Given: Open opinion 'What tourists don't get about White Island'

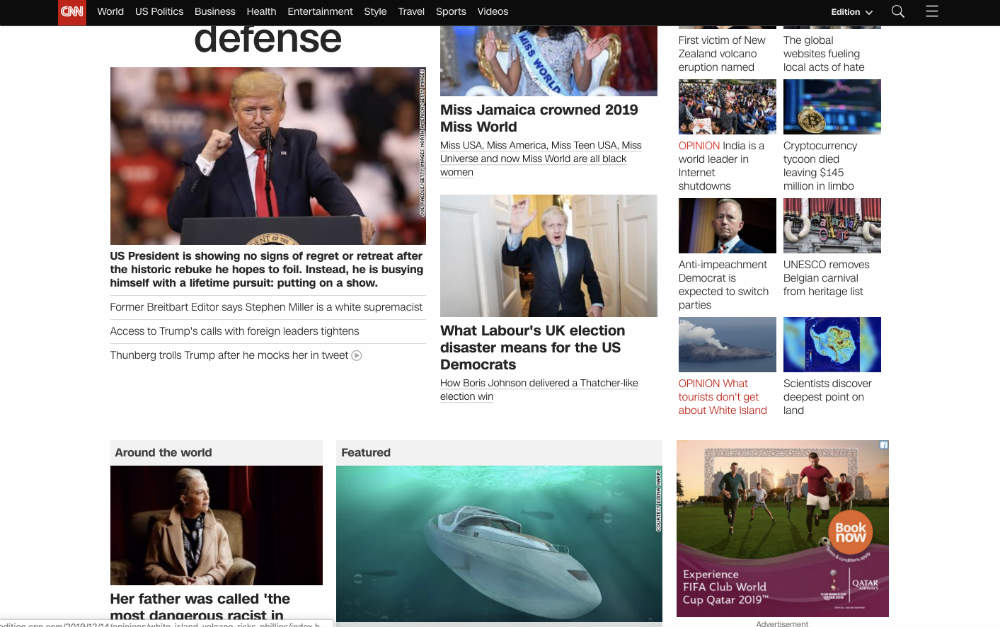Looking at the screenshot, I should pyautogui.click(x=723, y=397).
